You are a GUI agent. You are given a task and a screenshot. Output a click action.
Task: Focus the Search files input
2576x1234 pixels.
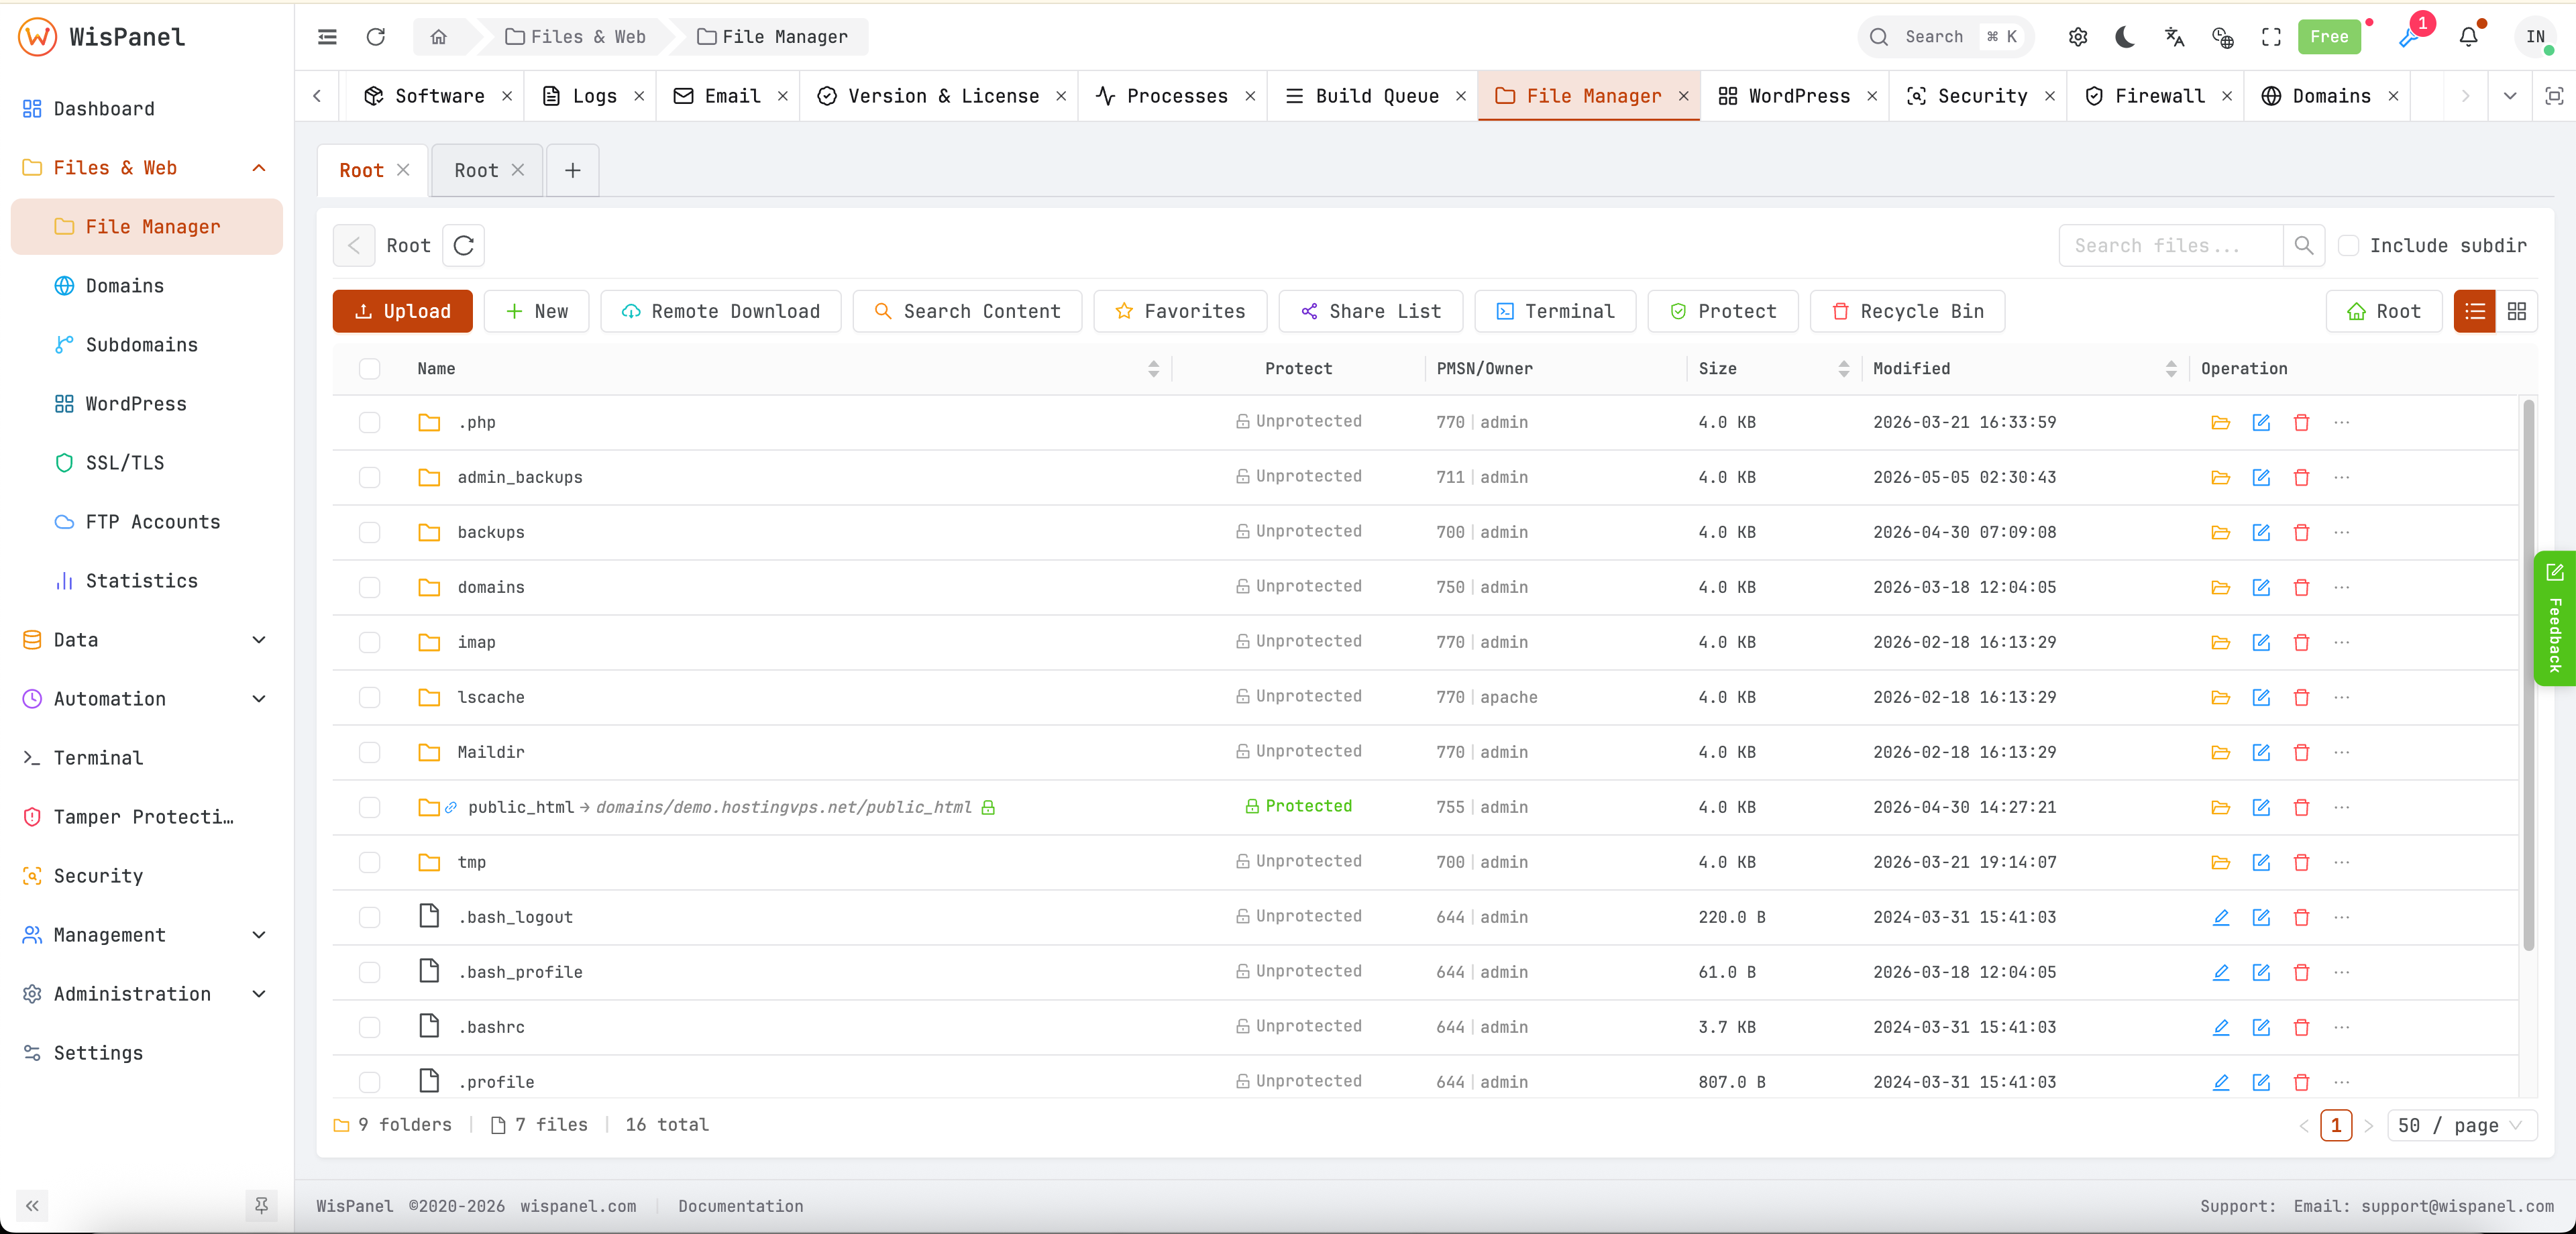(2170, 245)
